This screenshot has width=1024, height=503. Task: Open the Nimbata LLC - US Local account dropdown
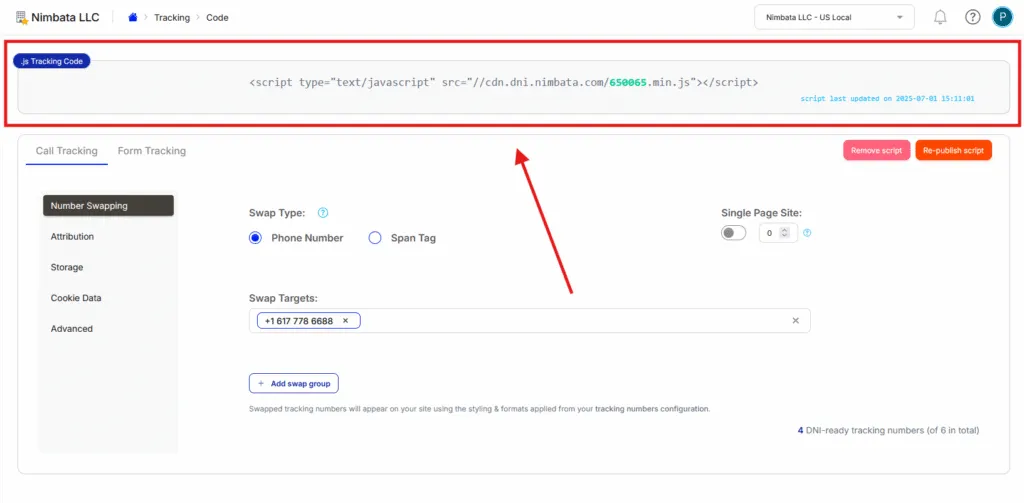[834, 18]
